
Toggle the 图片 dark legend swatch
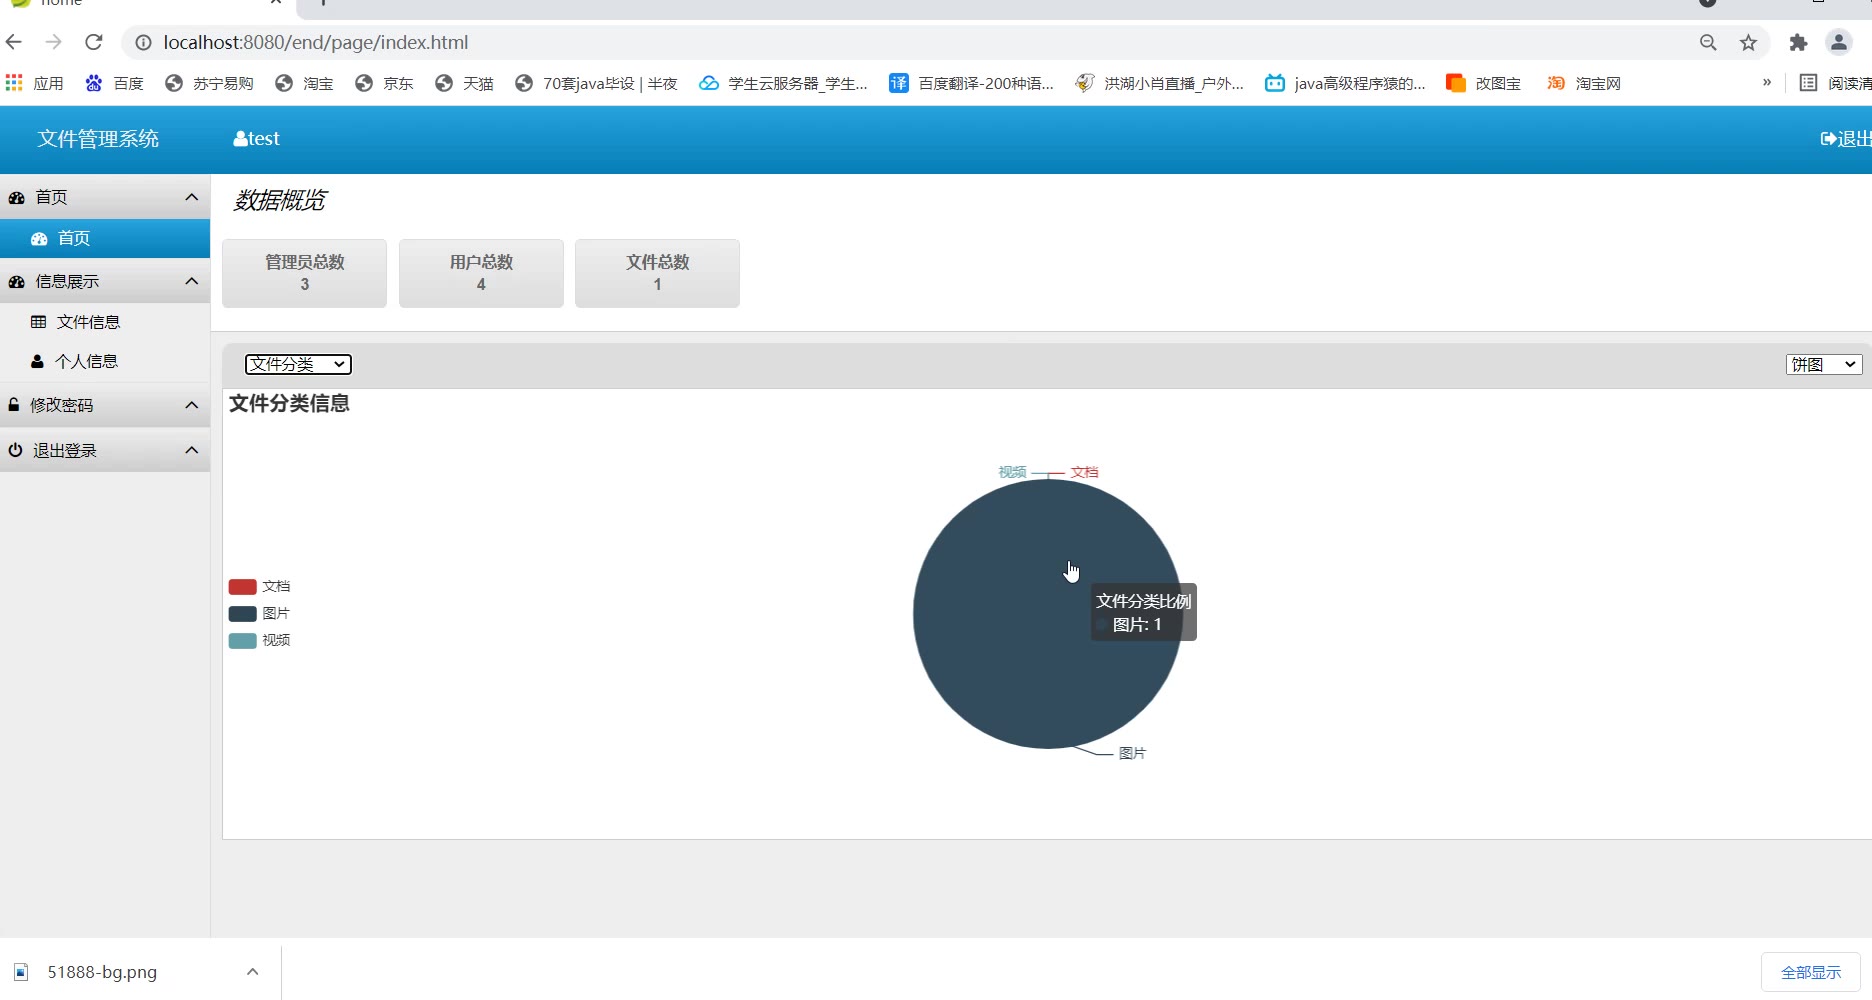243,614
